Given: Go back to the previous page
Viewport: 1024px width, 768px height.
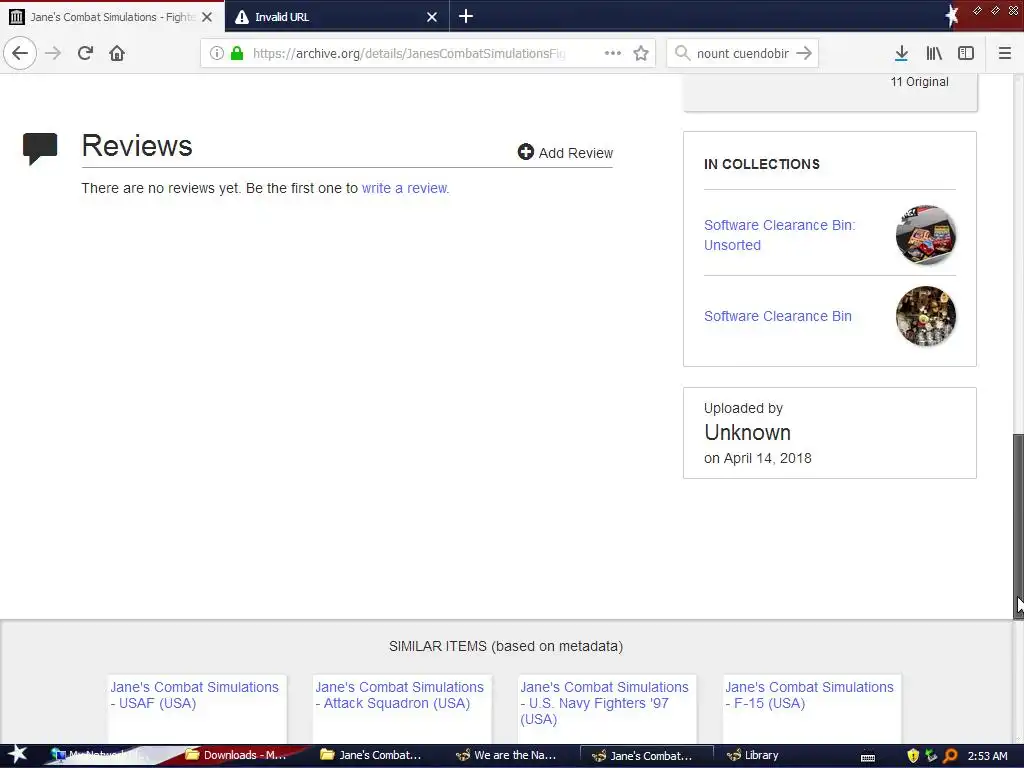Looking at the screenshot, I should (x=20, y=53).
